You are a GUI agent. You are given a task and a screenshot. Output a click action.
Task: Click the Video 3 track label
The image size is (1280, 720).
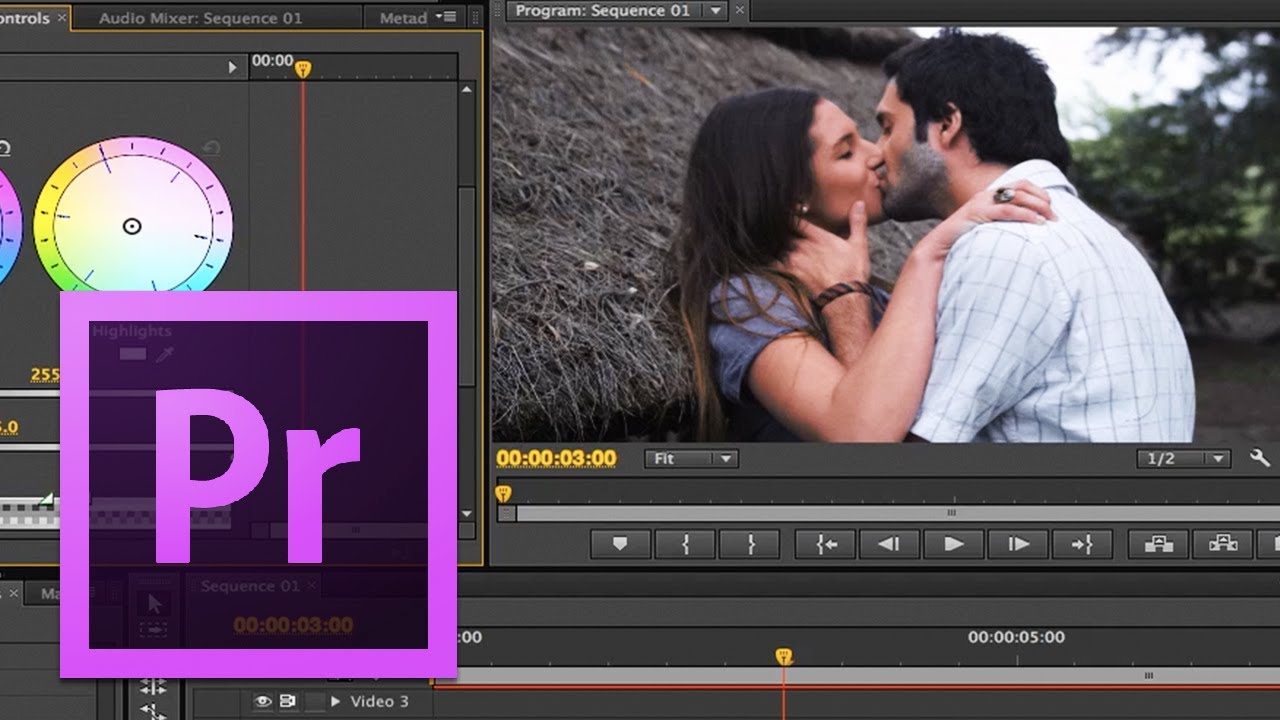coord(379,701)
